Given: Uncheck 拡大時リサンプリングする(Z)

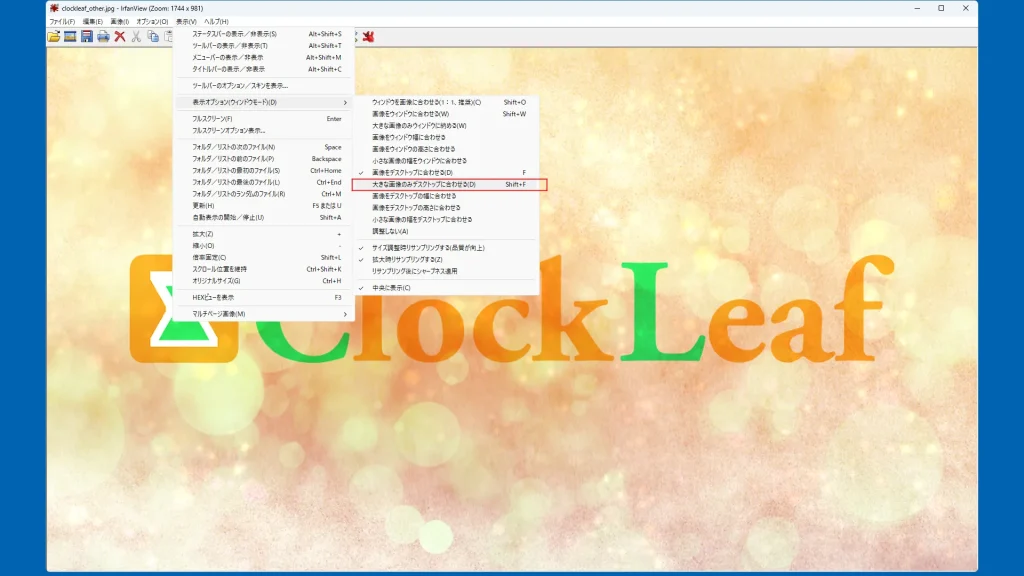Looking at the screenshot, I should [x=447, y=260].
